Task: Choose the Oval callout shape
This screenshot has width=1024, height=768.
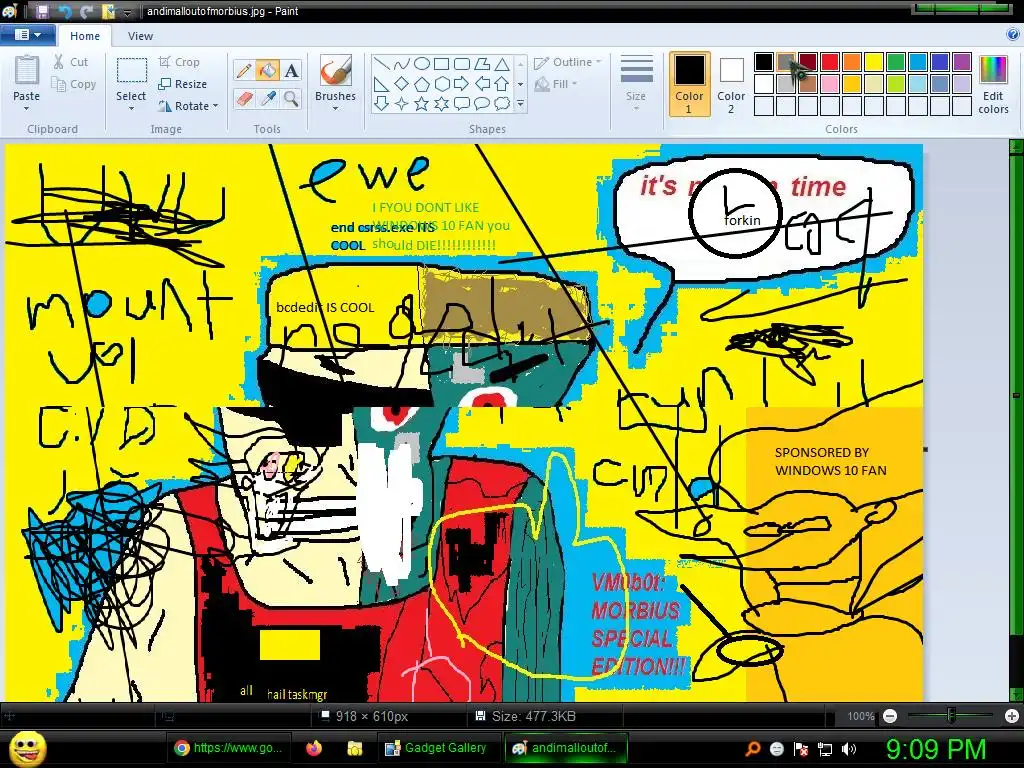Action: pyautogui.click(x=482, y=103)
